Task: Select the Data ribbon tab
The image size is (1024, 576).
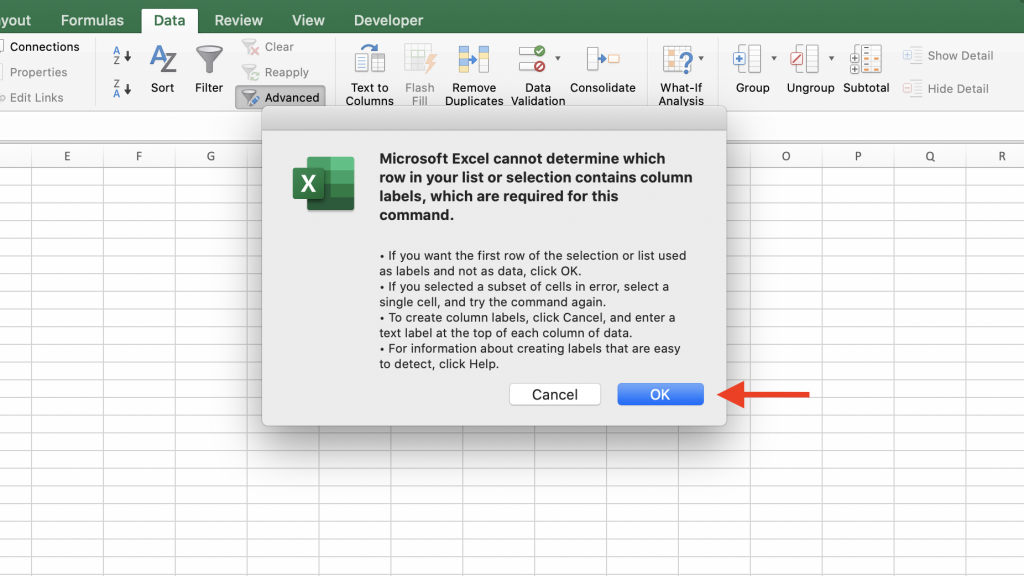Action: pos(169,20)
